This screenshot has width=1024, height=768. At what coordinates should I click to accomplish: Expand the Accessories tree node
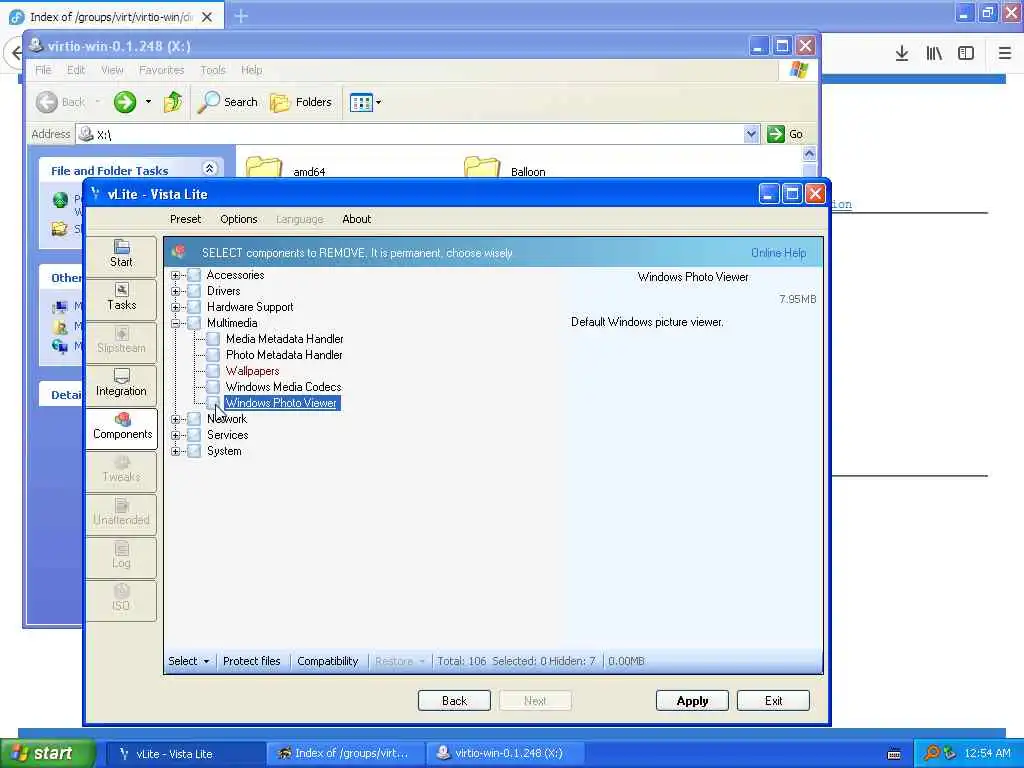tap(175, 276)
